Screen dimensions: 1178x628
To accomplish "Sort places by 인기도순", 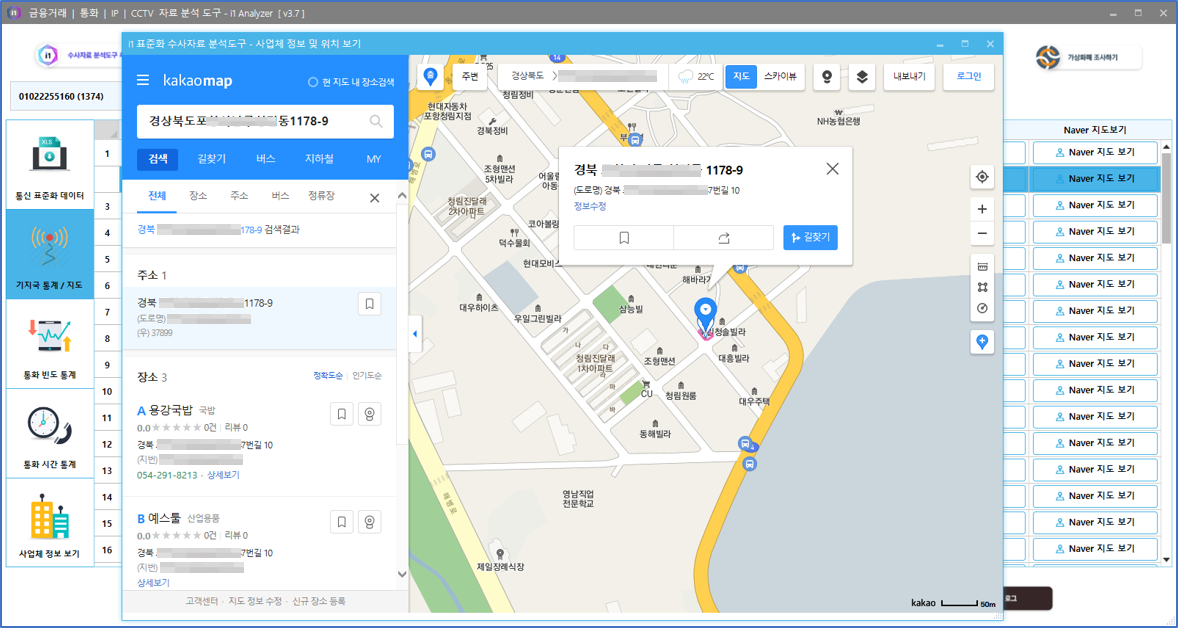I will click(367, 376).
